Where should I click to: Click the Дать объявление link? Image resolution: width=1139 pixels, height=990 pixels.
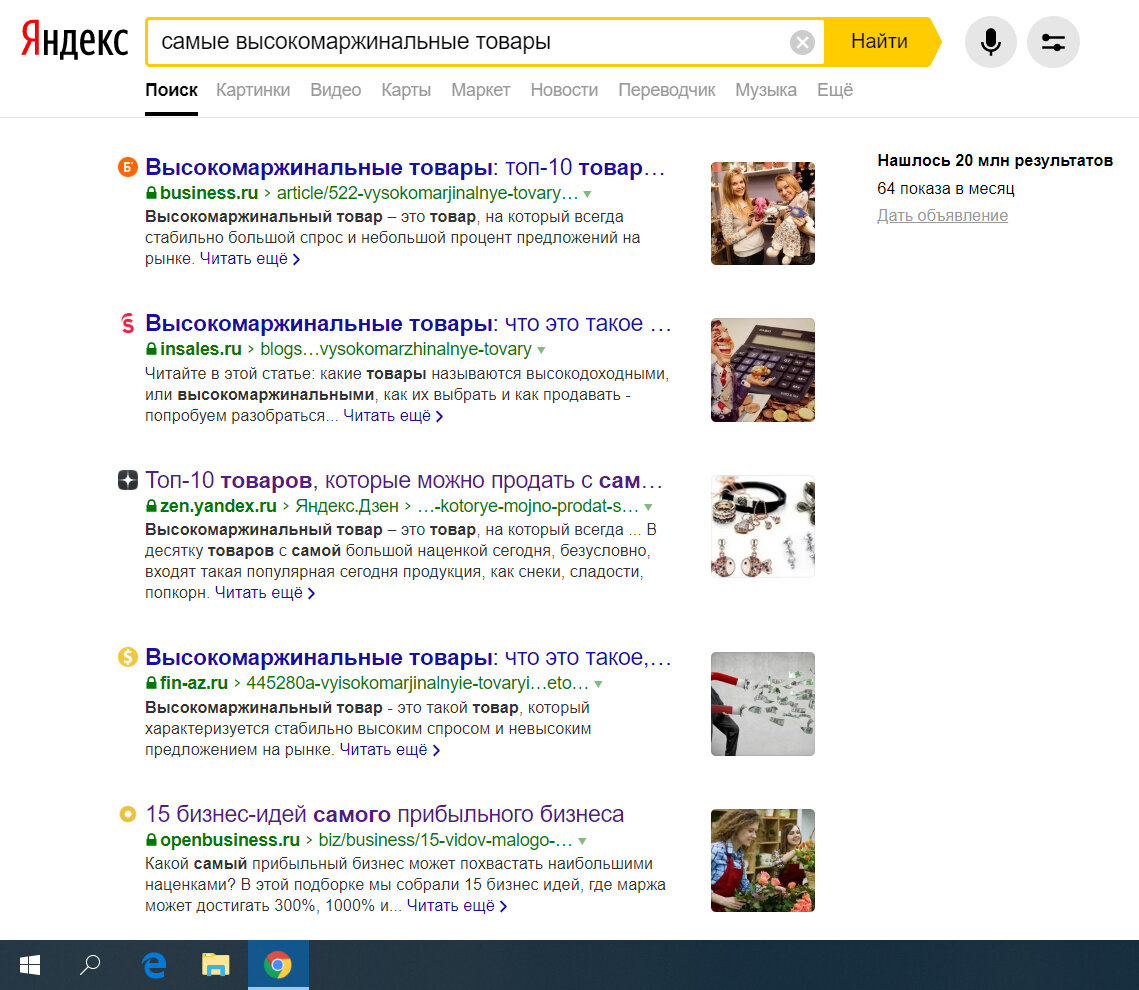942,216
